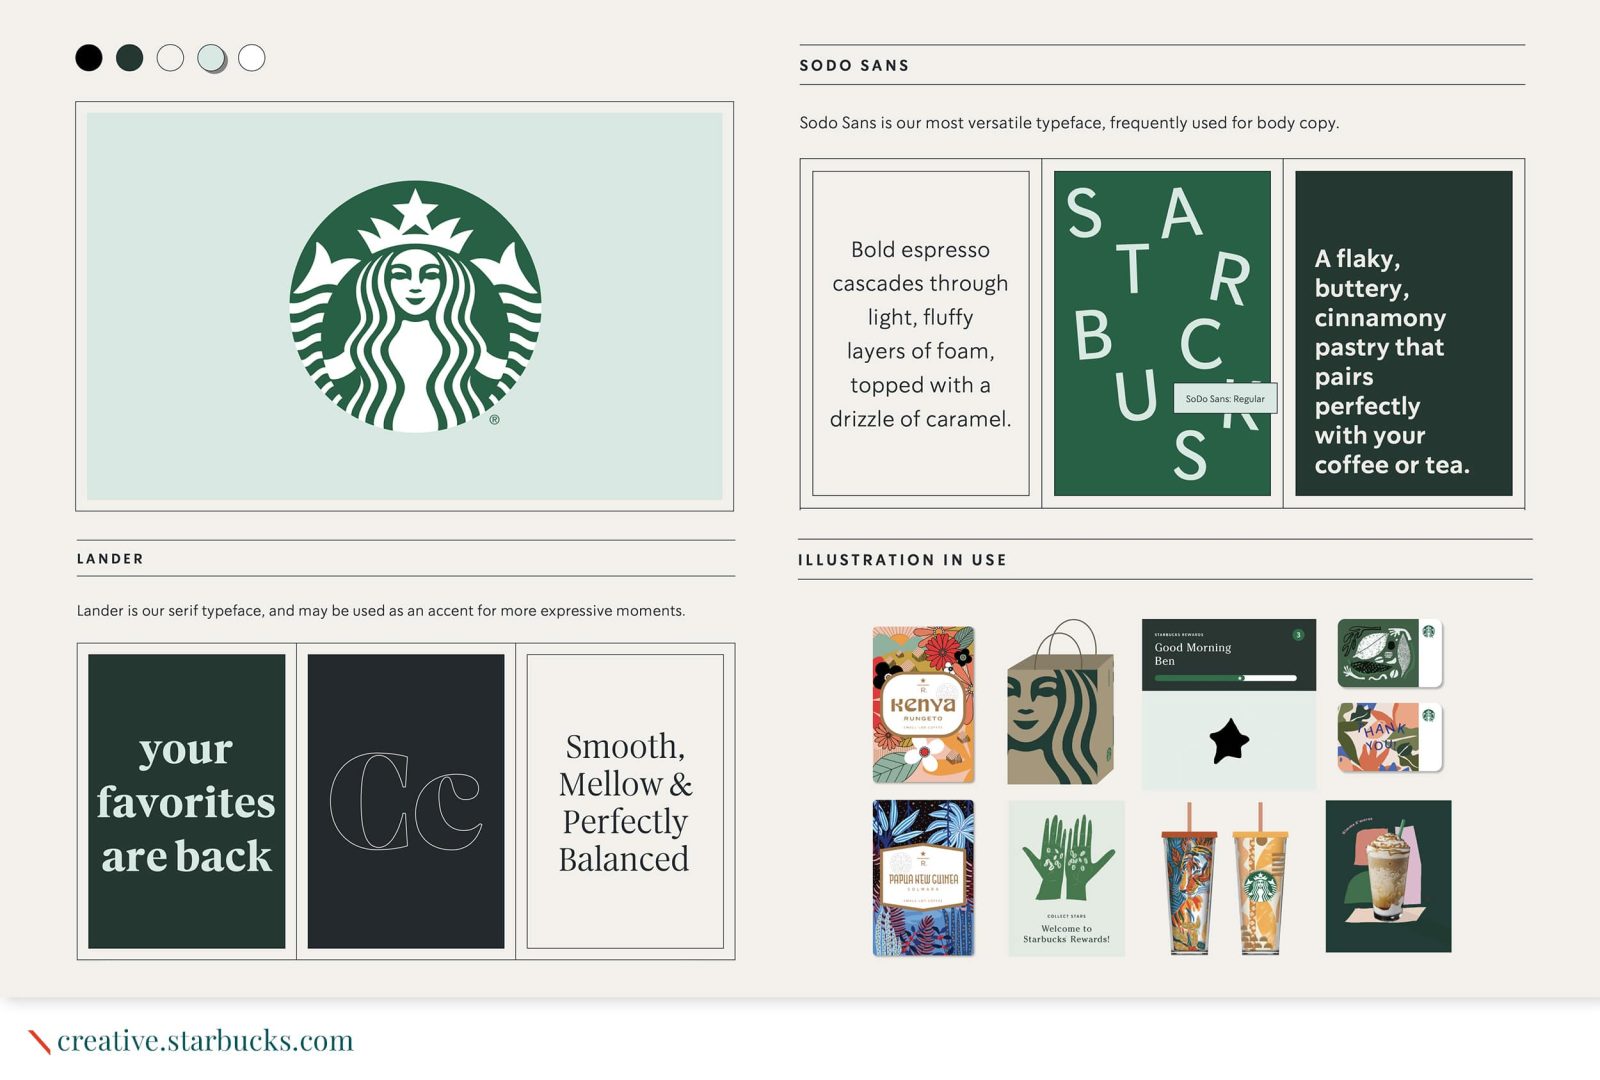Image resolution: width=1600 pixels, height=1080 pixels.
Task: Open the Papua New Guinea package illustration
Action: click(x=923, y=878)
